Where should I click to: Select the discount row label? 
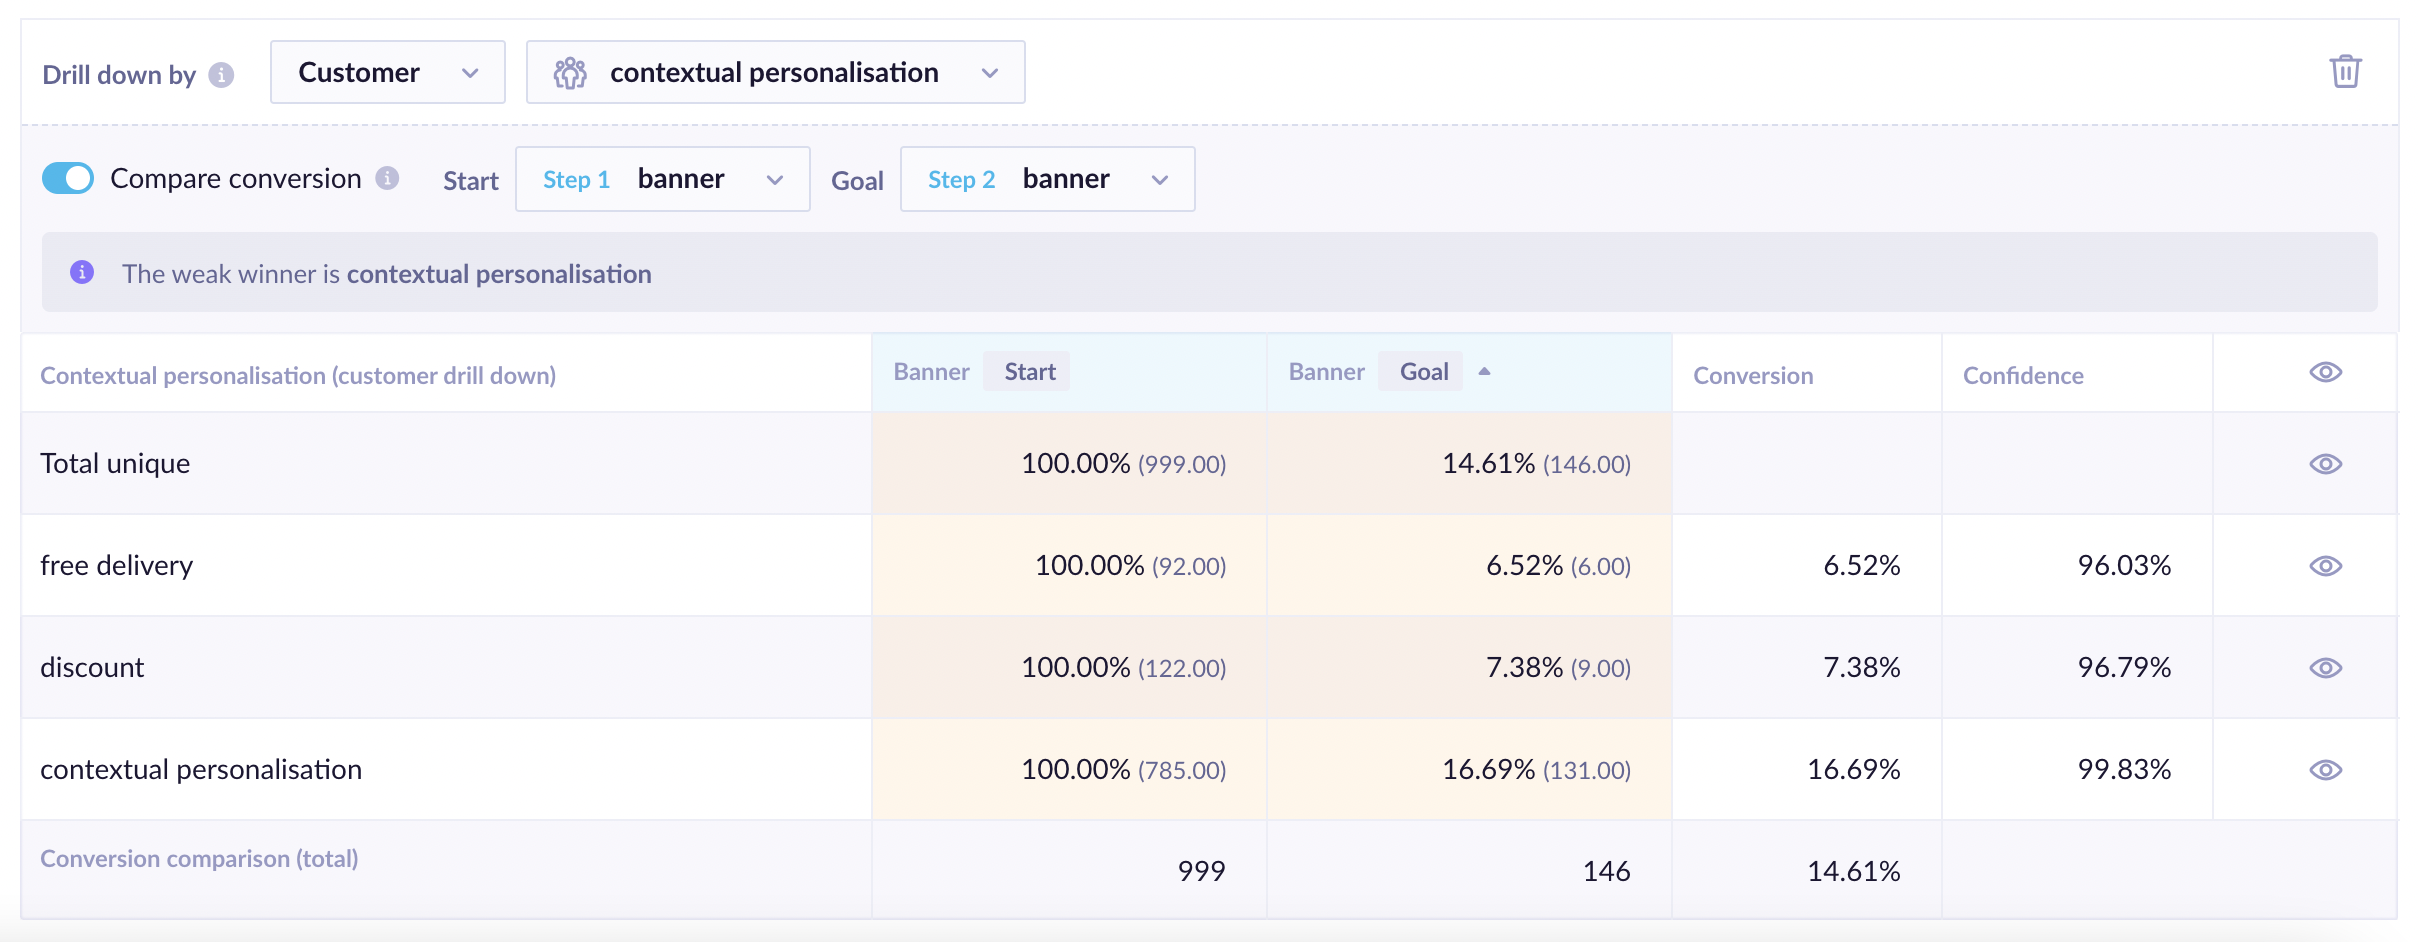[x=92, y=668]
